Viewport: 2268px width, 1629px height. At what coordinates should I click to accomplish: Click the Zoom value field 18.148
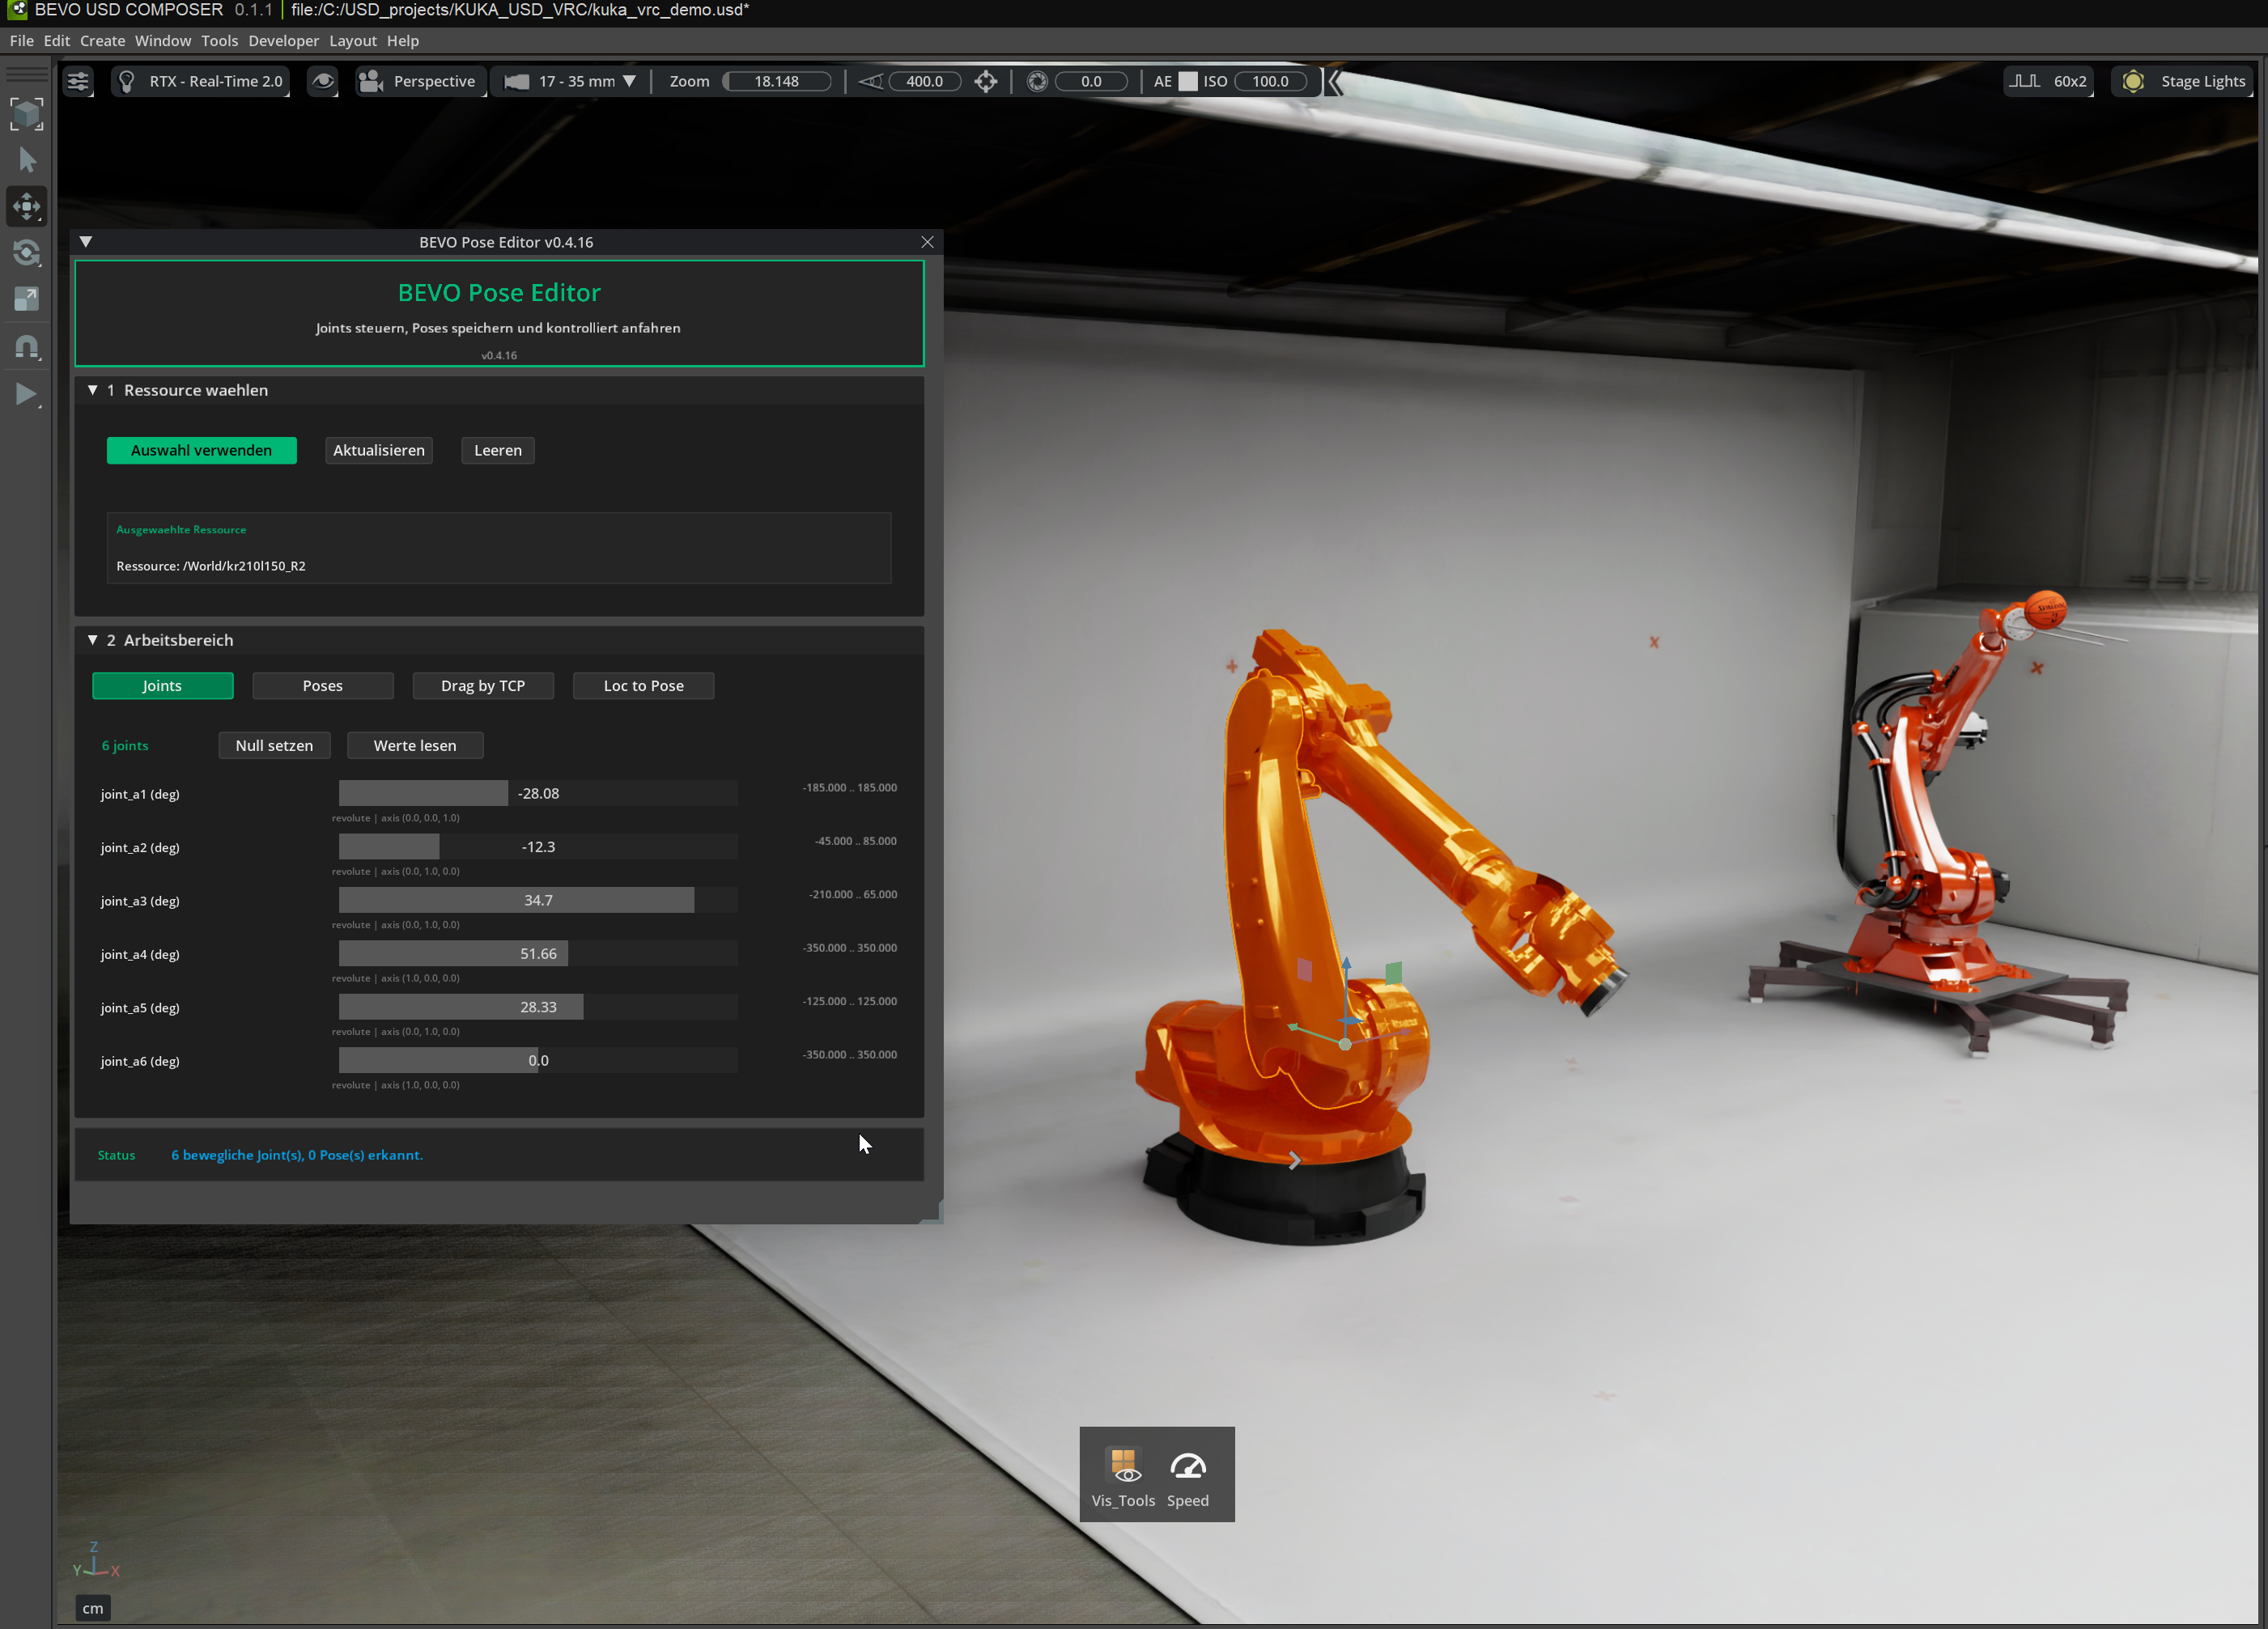tap(776, 81)
